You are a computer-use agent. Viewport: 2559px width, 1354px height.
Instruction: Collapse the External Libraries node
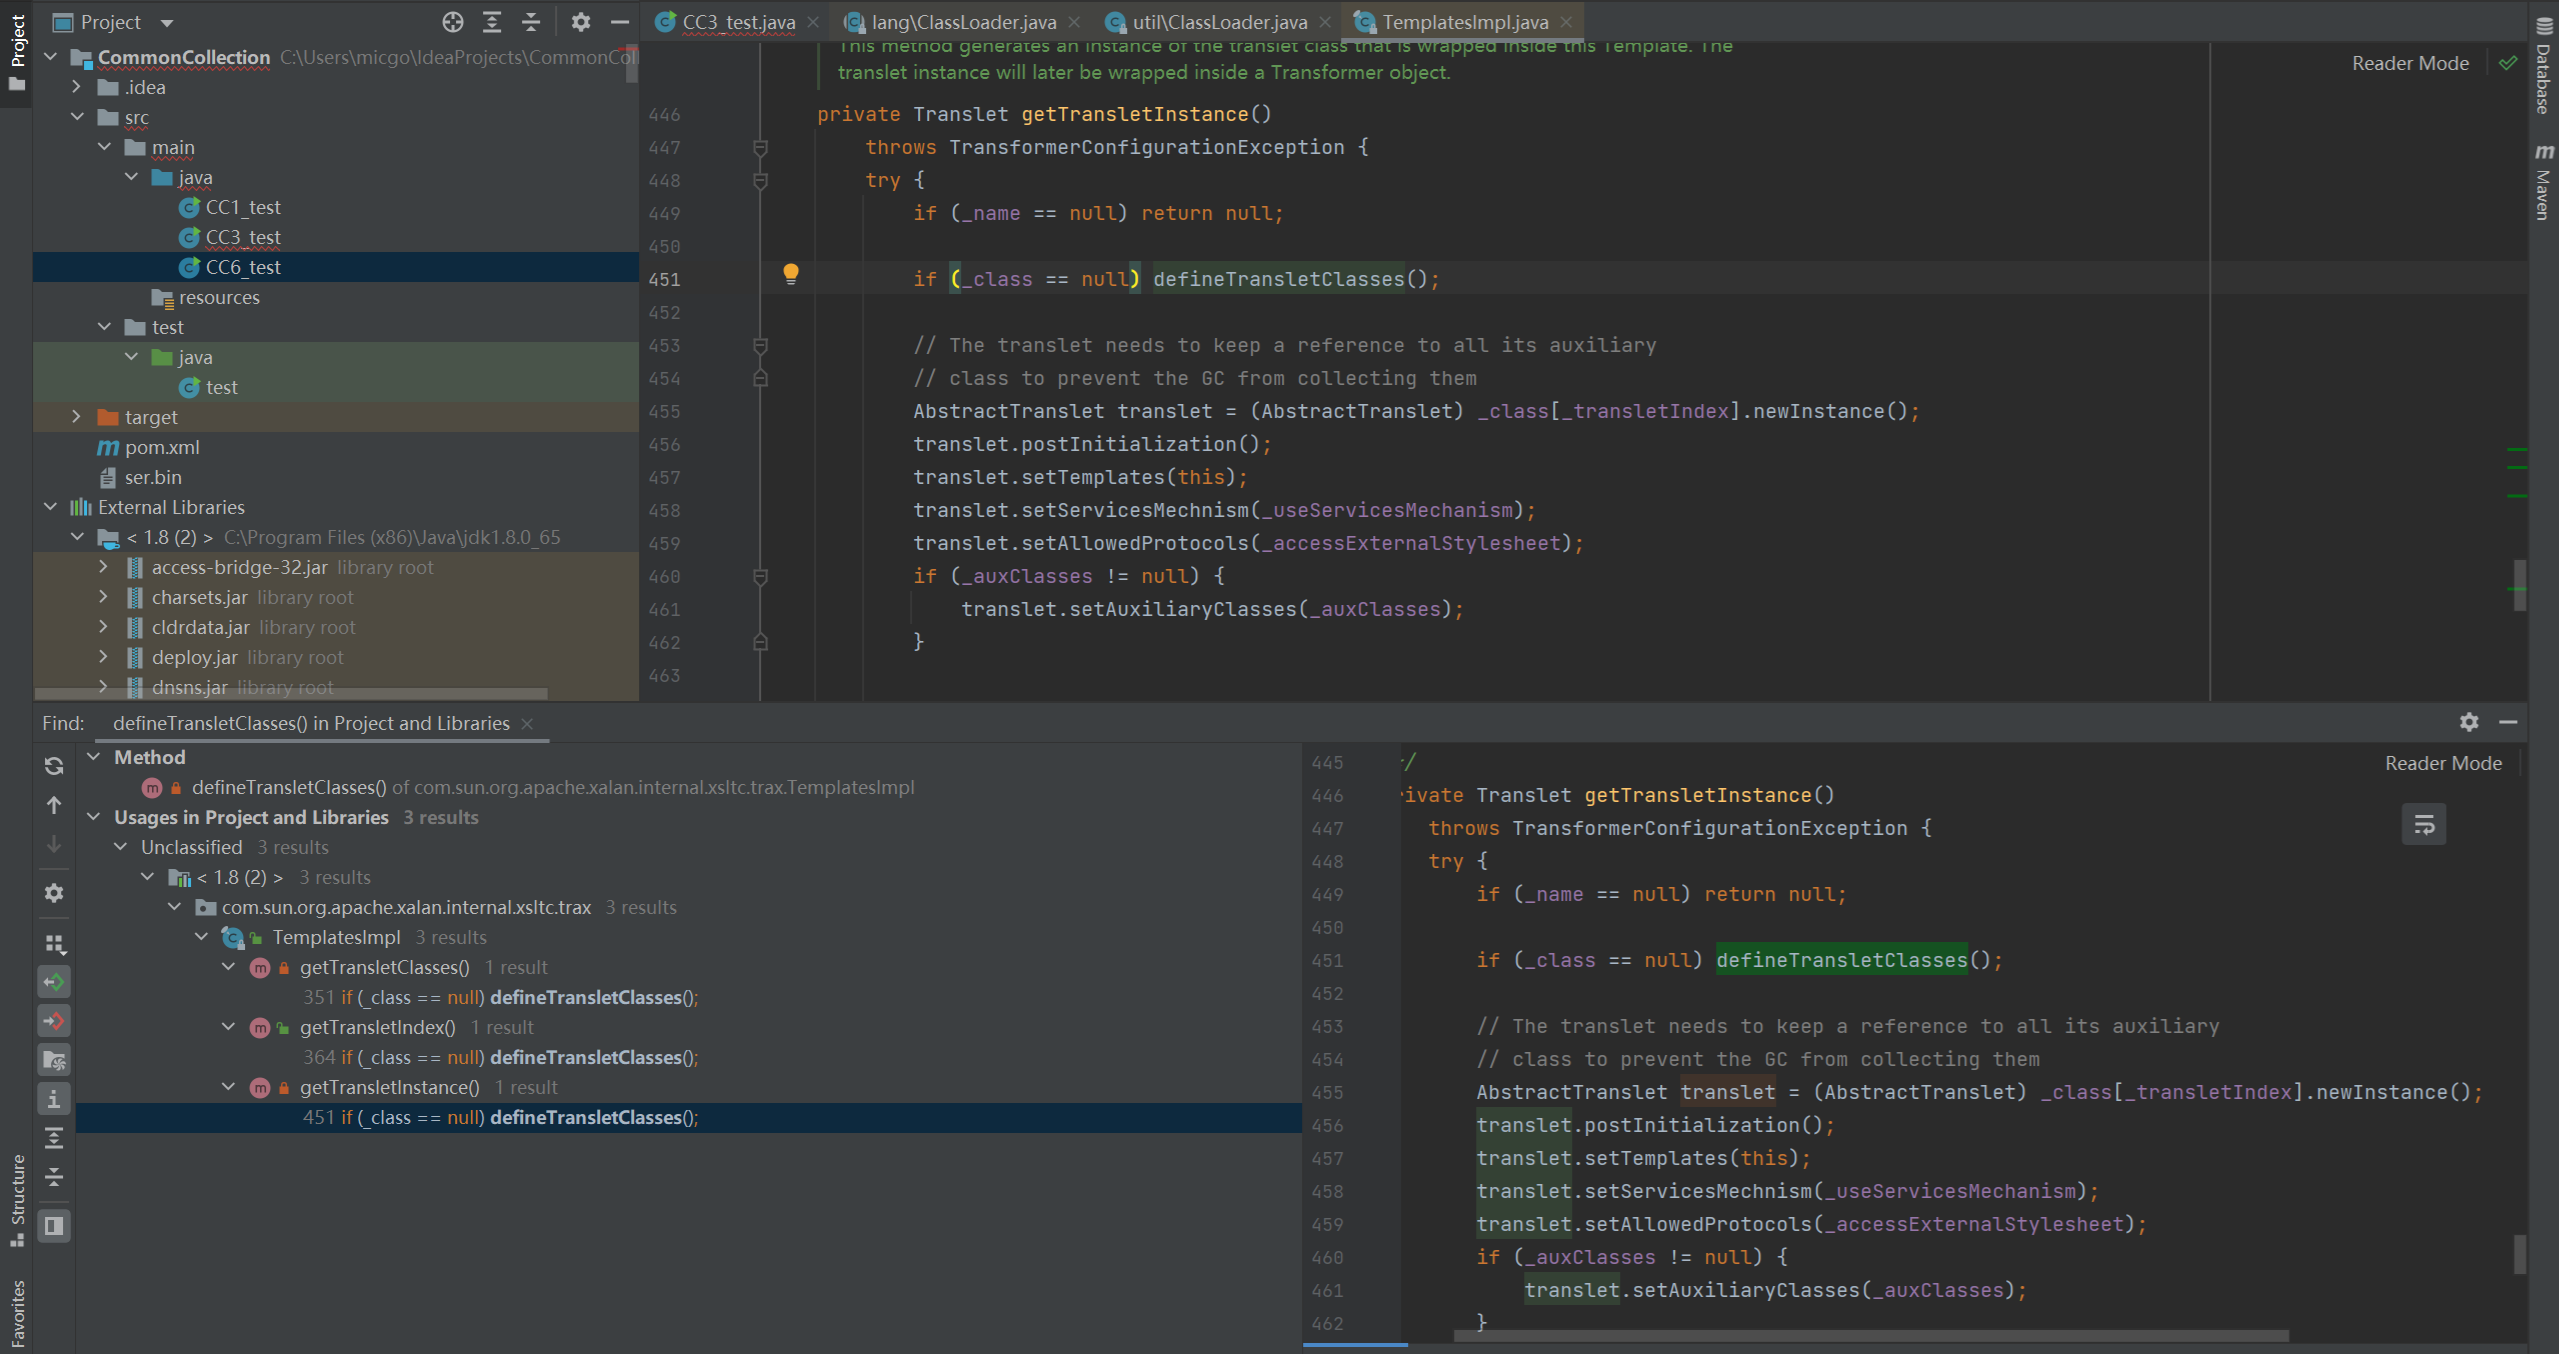pyautogui.click(x=51, y=507)
